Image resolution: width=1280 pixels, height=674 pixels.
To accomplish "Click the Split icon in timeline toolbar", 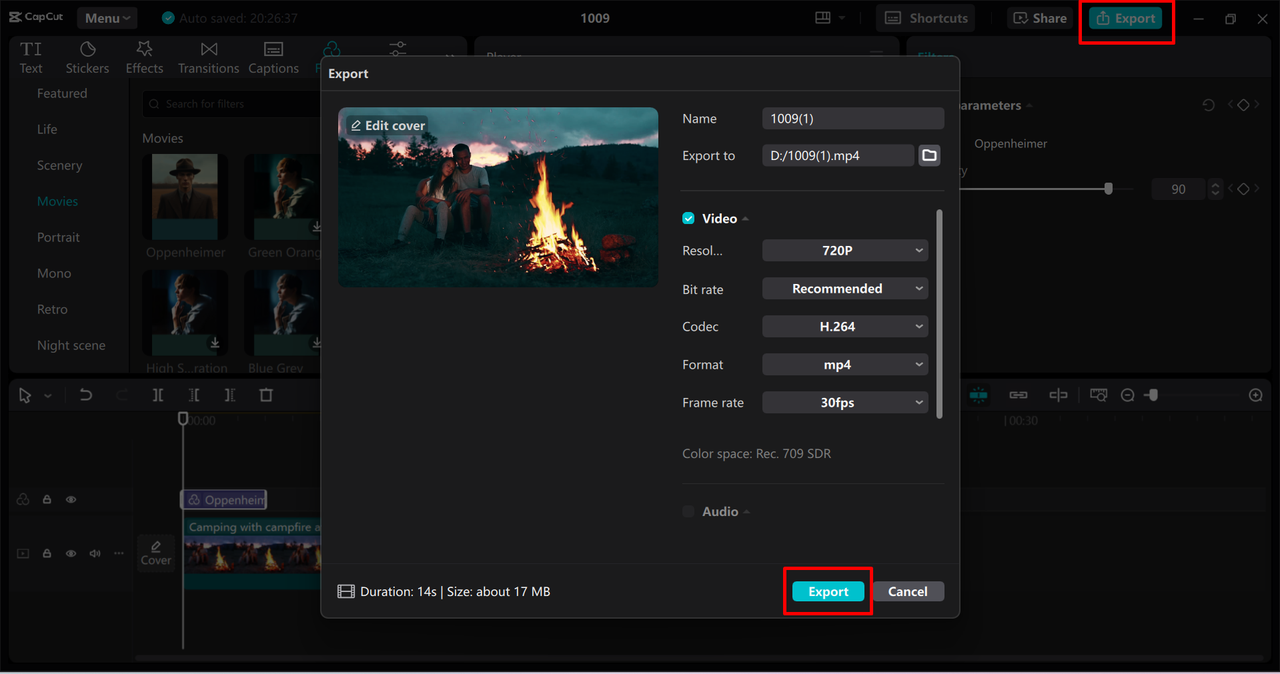I will point(158,395).
